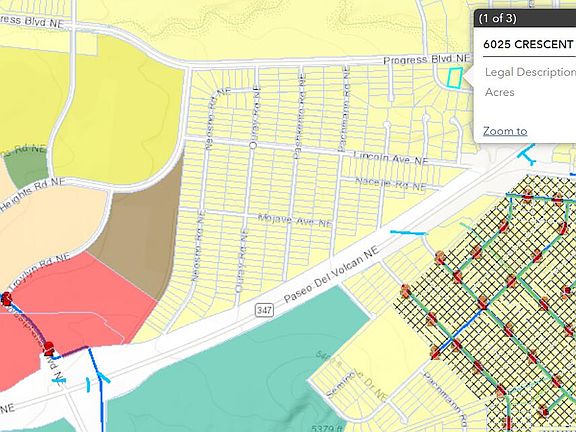Click the leftmost orange marker in the hatched area
The image size is (576, 432).
click(406, 291)
